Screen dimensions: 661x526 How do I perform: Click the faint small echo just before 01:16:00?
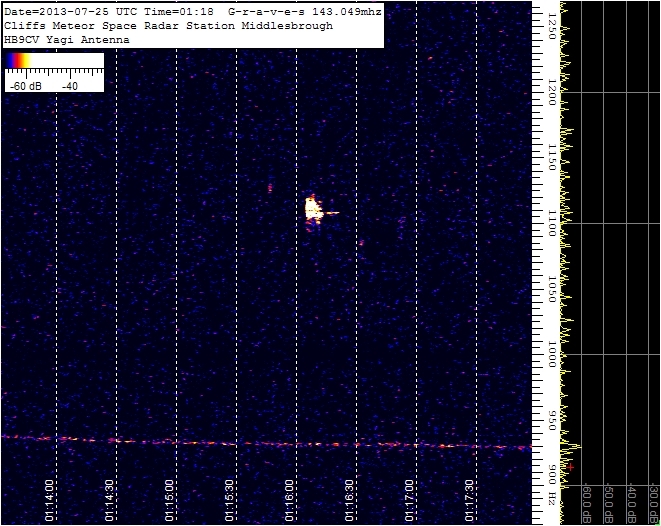270,188
